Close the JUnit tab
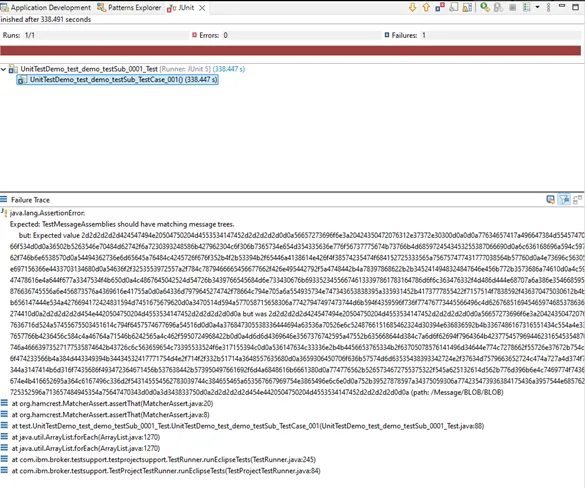 202,8
